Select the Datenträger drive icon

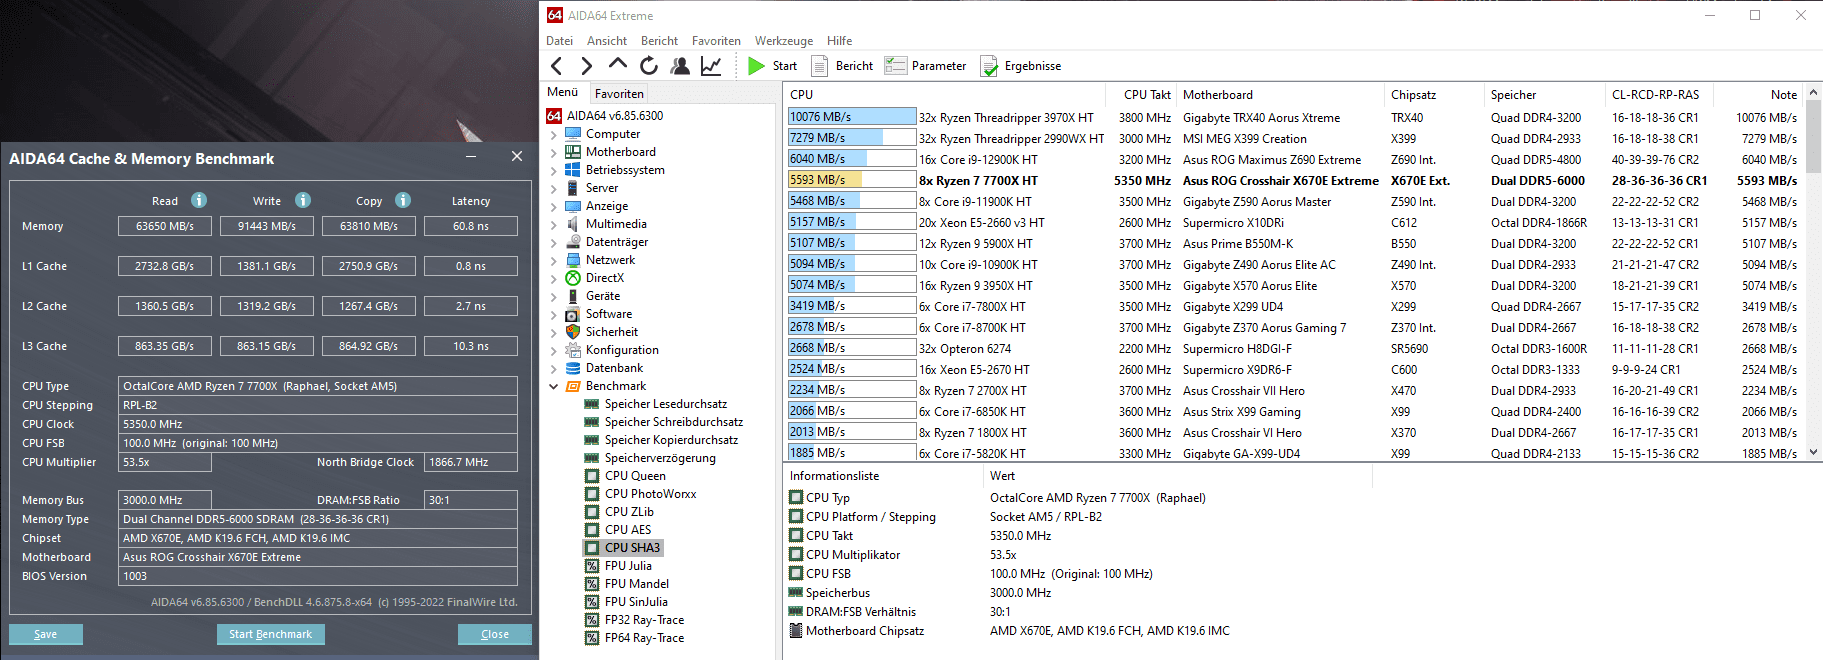coord(573,242)
